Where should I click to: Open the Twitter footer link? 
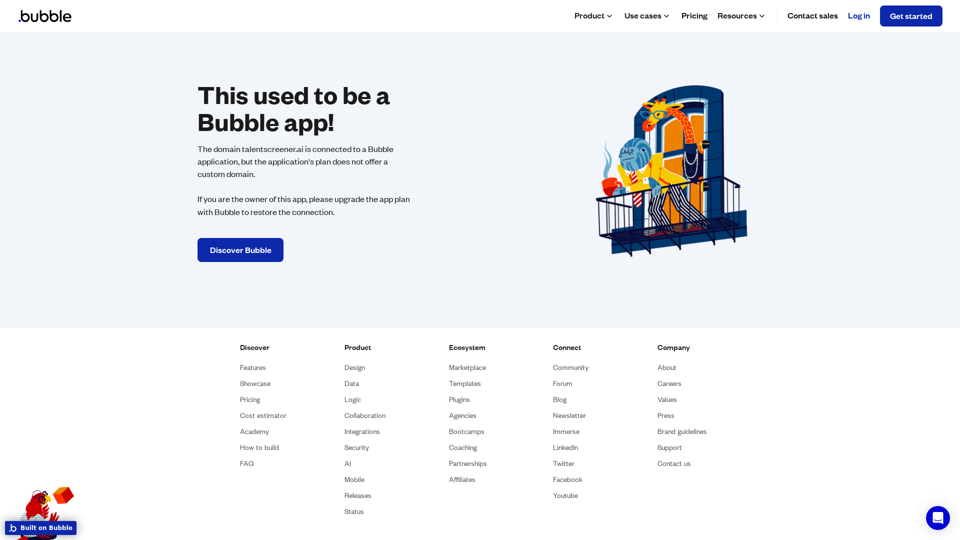coord(563,463)
